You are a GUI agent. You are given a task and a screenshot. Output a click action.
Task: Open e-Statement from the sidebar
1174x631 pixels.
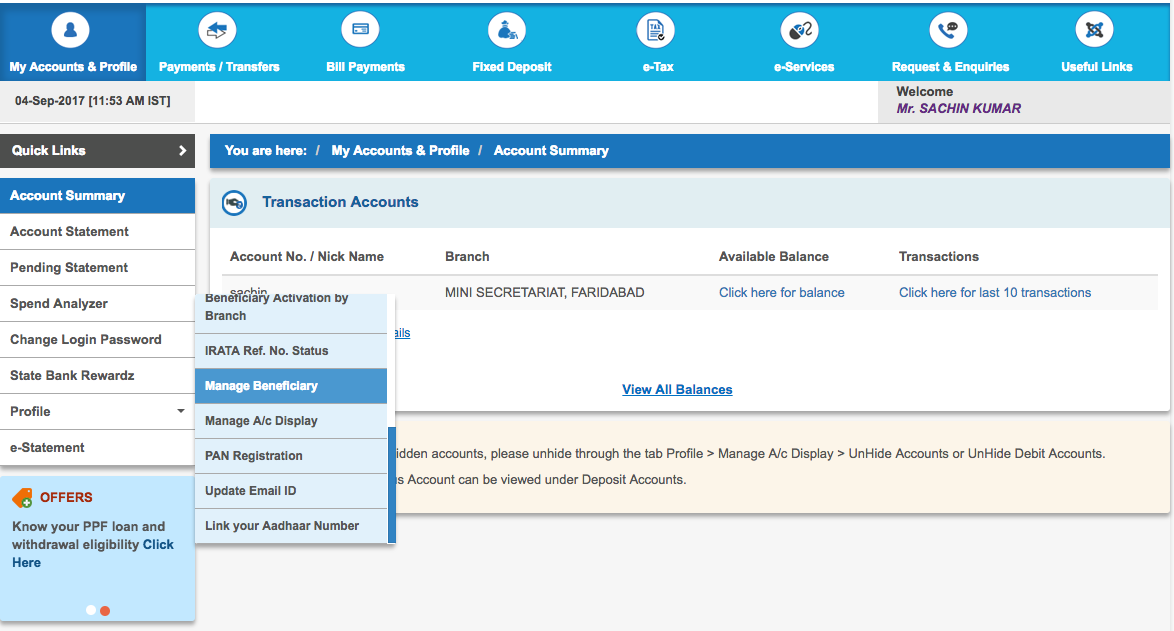click(x=97, y=448)
